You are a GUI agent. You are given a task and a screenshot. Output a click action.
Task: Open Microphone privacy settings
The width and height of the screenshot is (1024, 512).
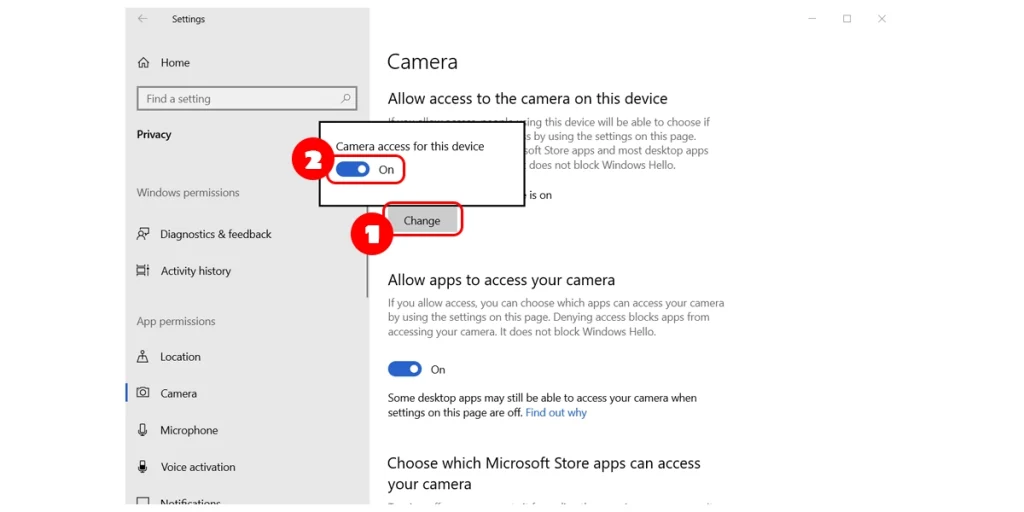point(189,431)
